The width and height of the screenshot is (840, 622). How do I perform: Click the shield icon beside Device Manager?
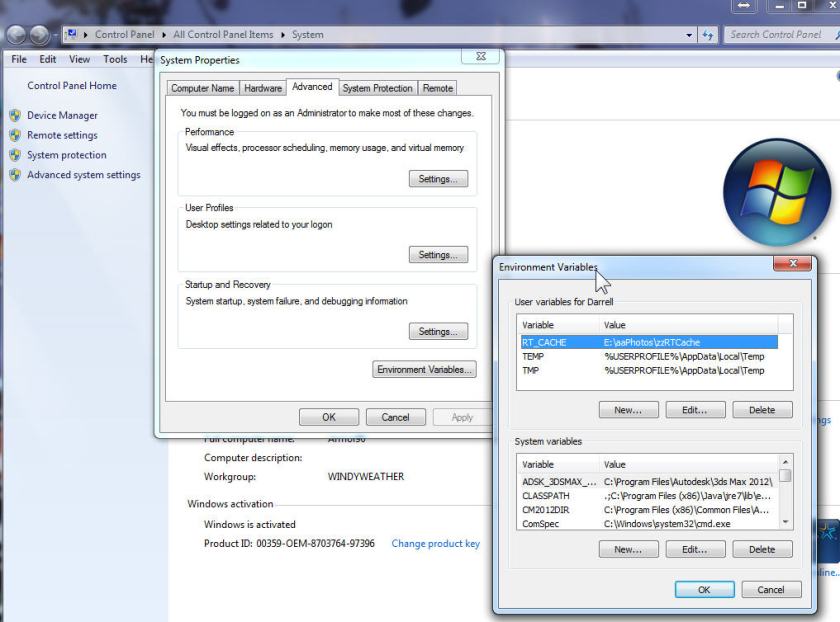coord(14,115)
